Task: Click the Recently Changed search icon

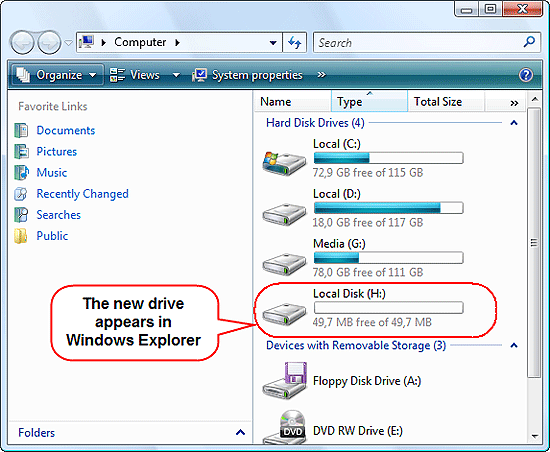Action: tap(21, 194)
